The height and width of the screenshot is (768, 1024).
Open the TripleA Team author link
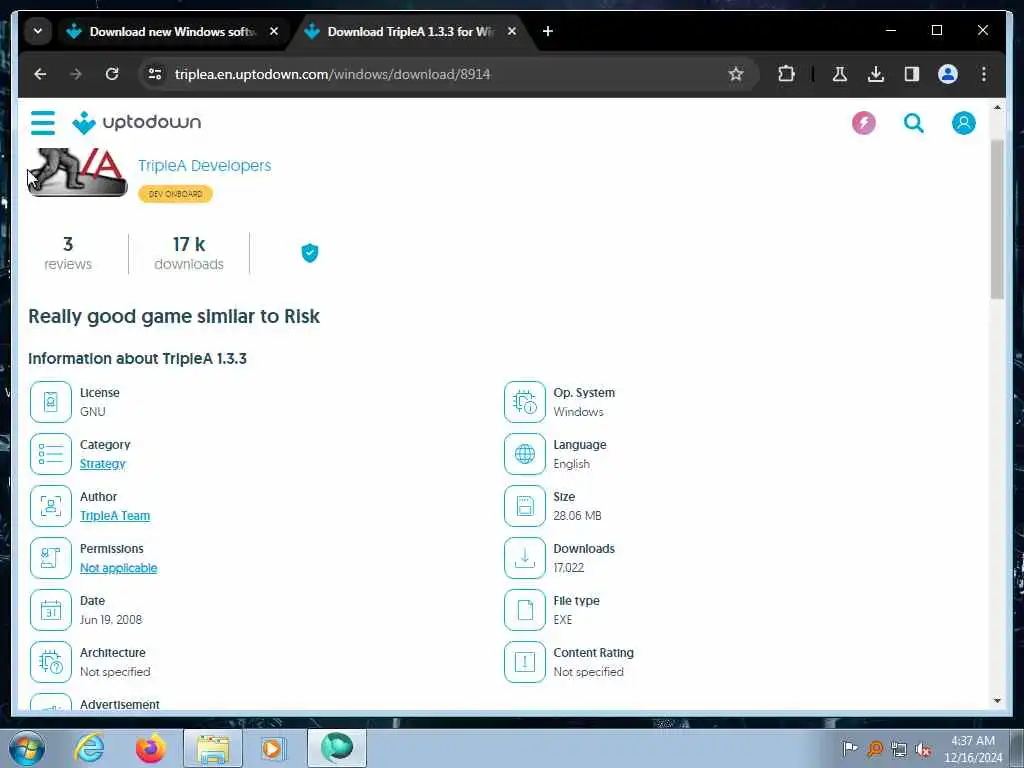115,516
